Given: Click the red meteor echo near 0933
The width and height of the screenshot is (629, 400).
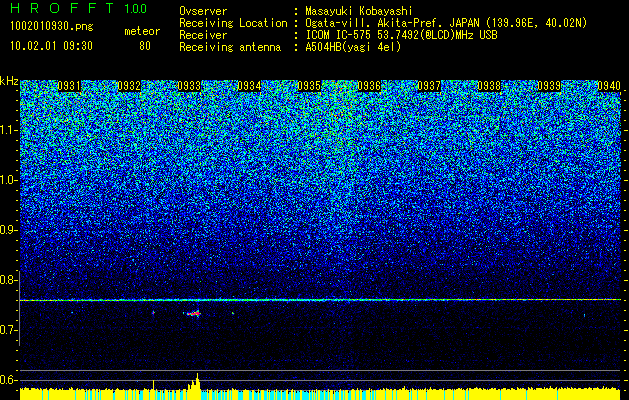Looking at the screenshot, I should click(193, 313).
